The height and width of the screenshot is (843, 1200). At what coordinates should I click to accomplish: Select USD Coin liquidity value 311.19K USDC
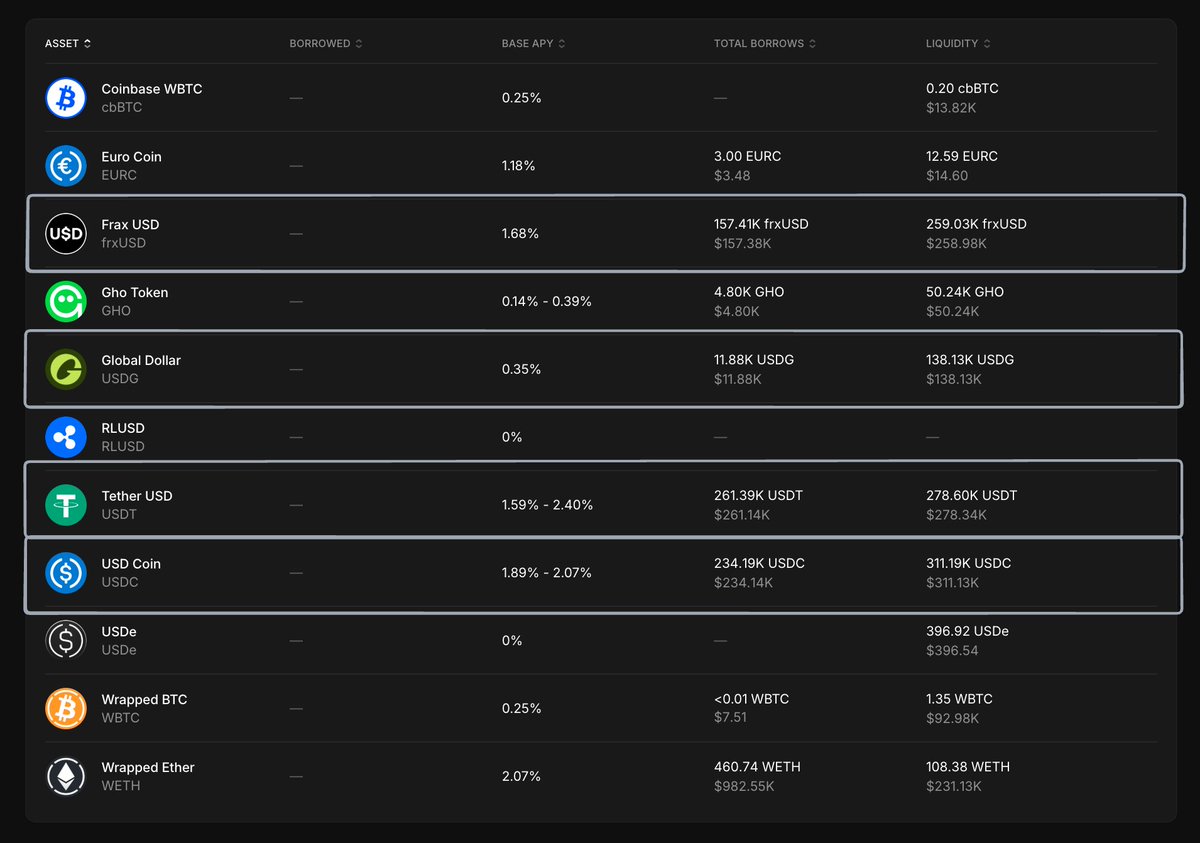pos(968,563)
